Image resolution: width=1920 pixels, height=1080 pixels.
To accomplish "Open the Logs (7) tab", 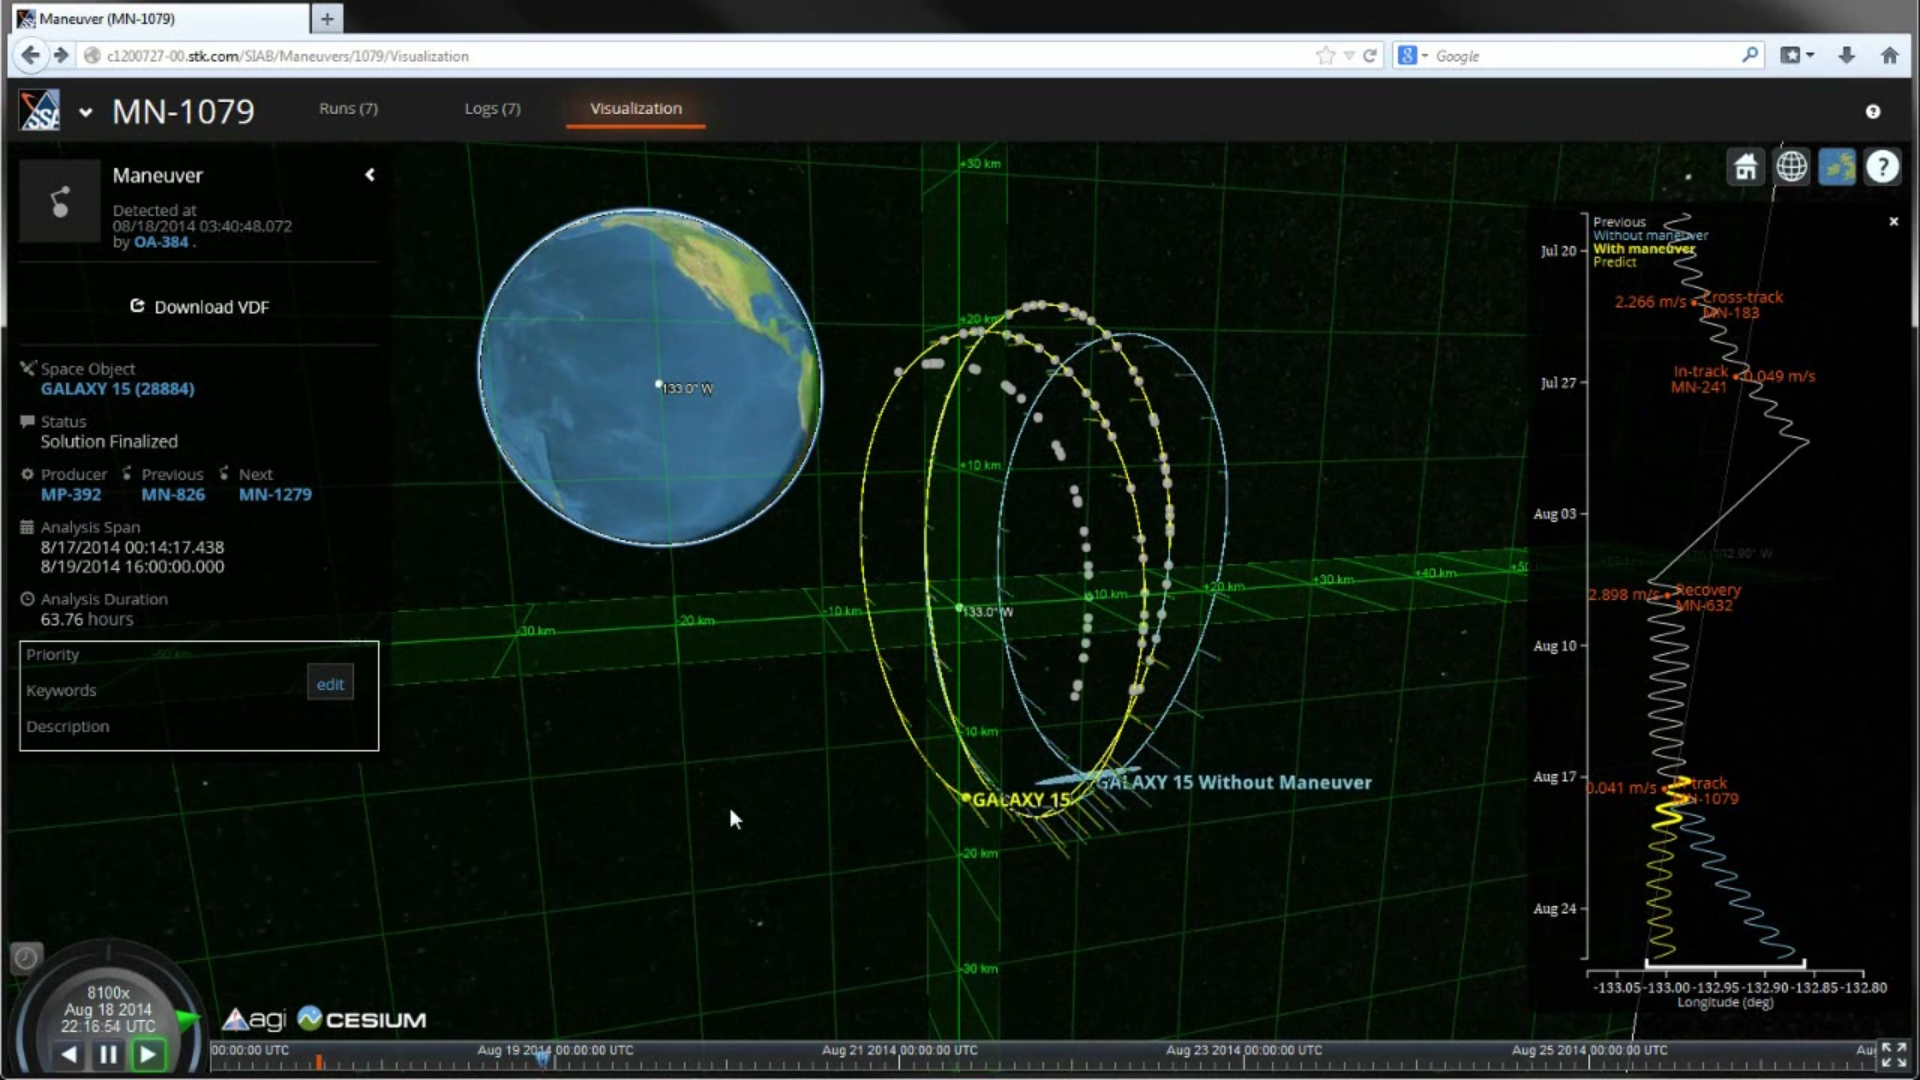I will (x=492, y=108).
